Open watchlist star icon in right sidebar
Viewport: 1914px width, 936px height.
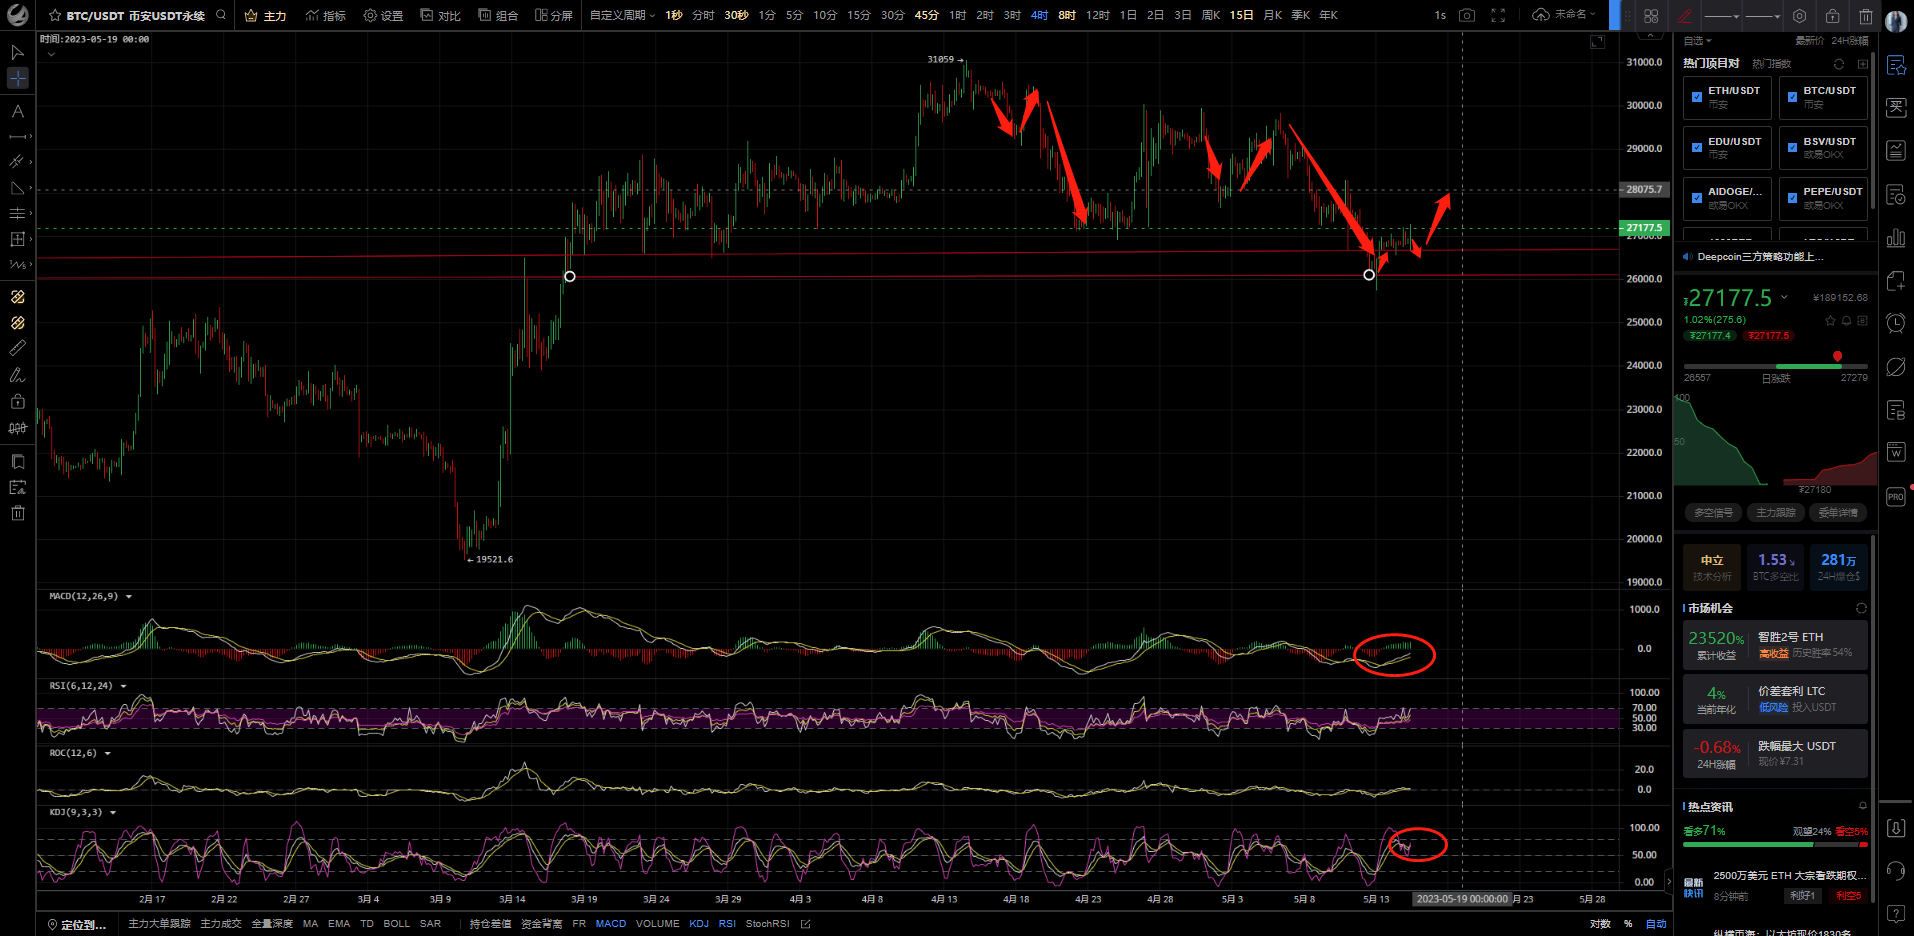(x=1896, y=65)
